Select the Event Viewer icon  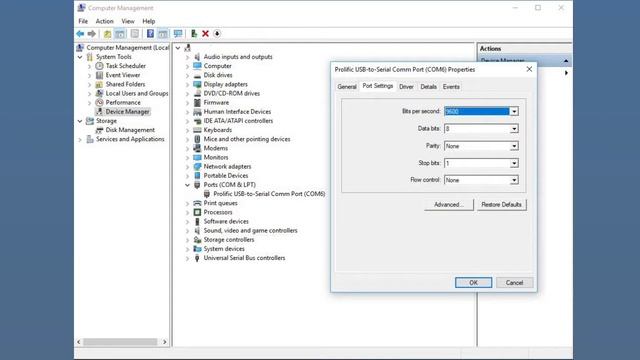coord(99,75)
